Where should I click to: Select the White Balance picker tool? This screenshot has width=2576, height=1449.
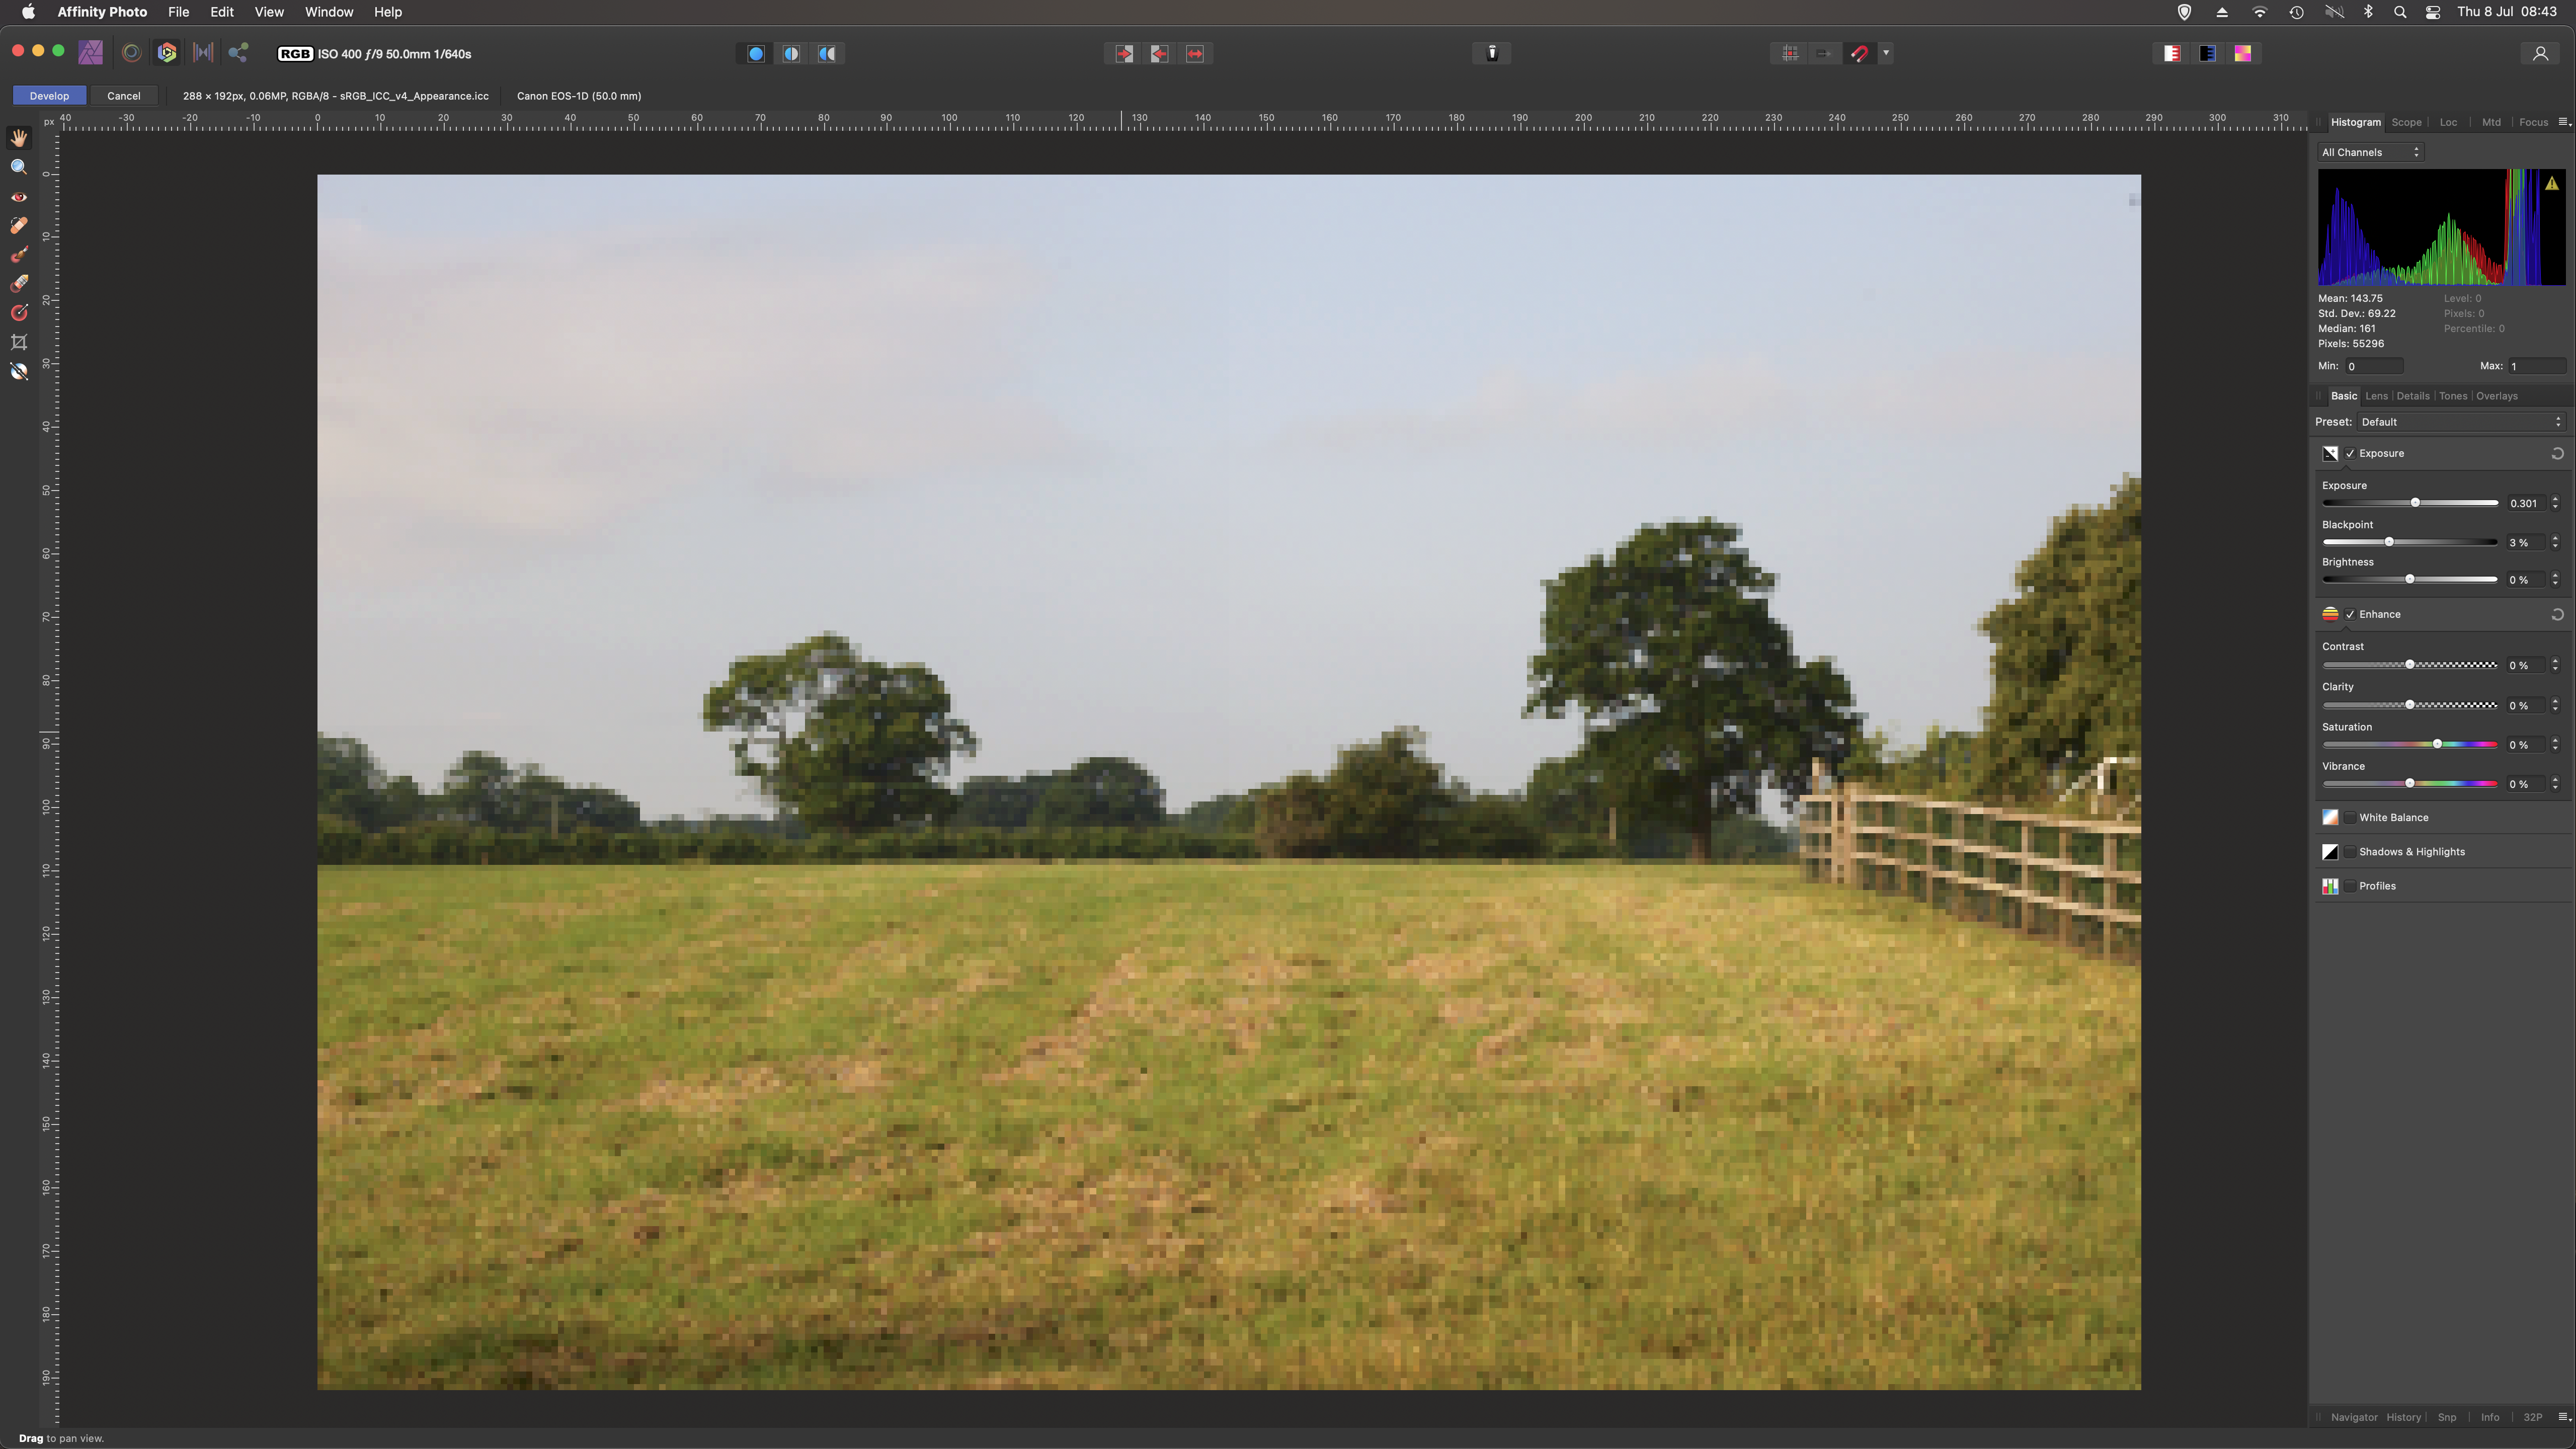point(19,371)
